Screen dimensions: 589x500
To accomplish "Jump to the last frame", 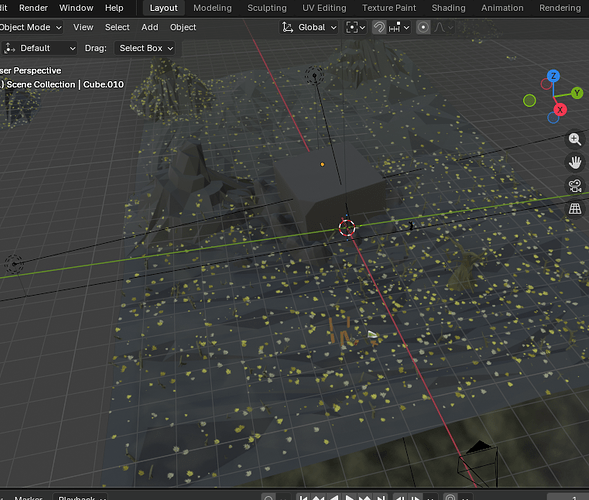I will pos(380,497).
